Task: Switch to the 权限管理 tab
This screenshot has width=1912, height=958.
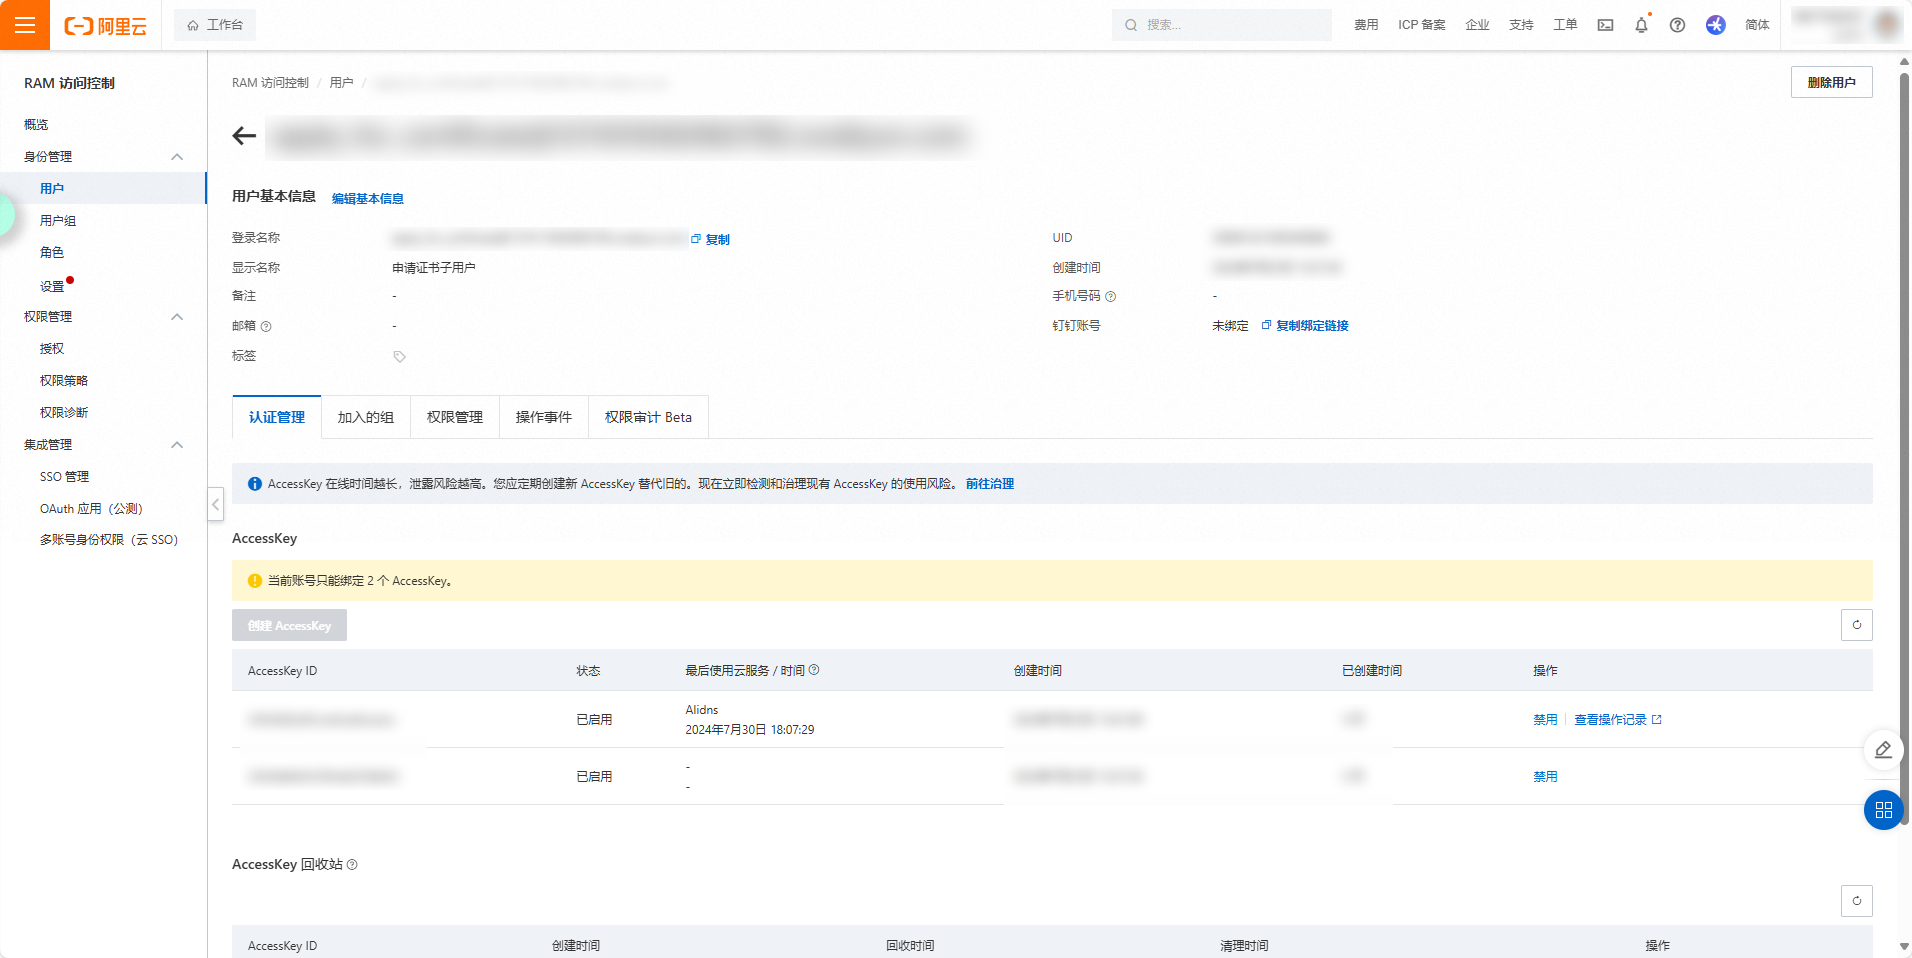Action: 454,417
